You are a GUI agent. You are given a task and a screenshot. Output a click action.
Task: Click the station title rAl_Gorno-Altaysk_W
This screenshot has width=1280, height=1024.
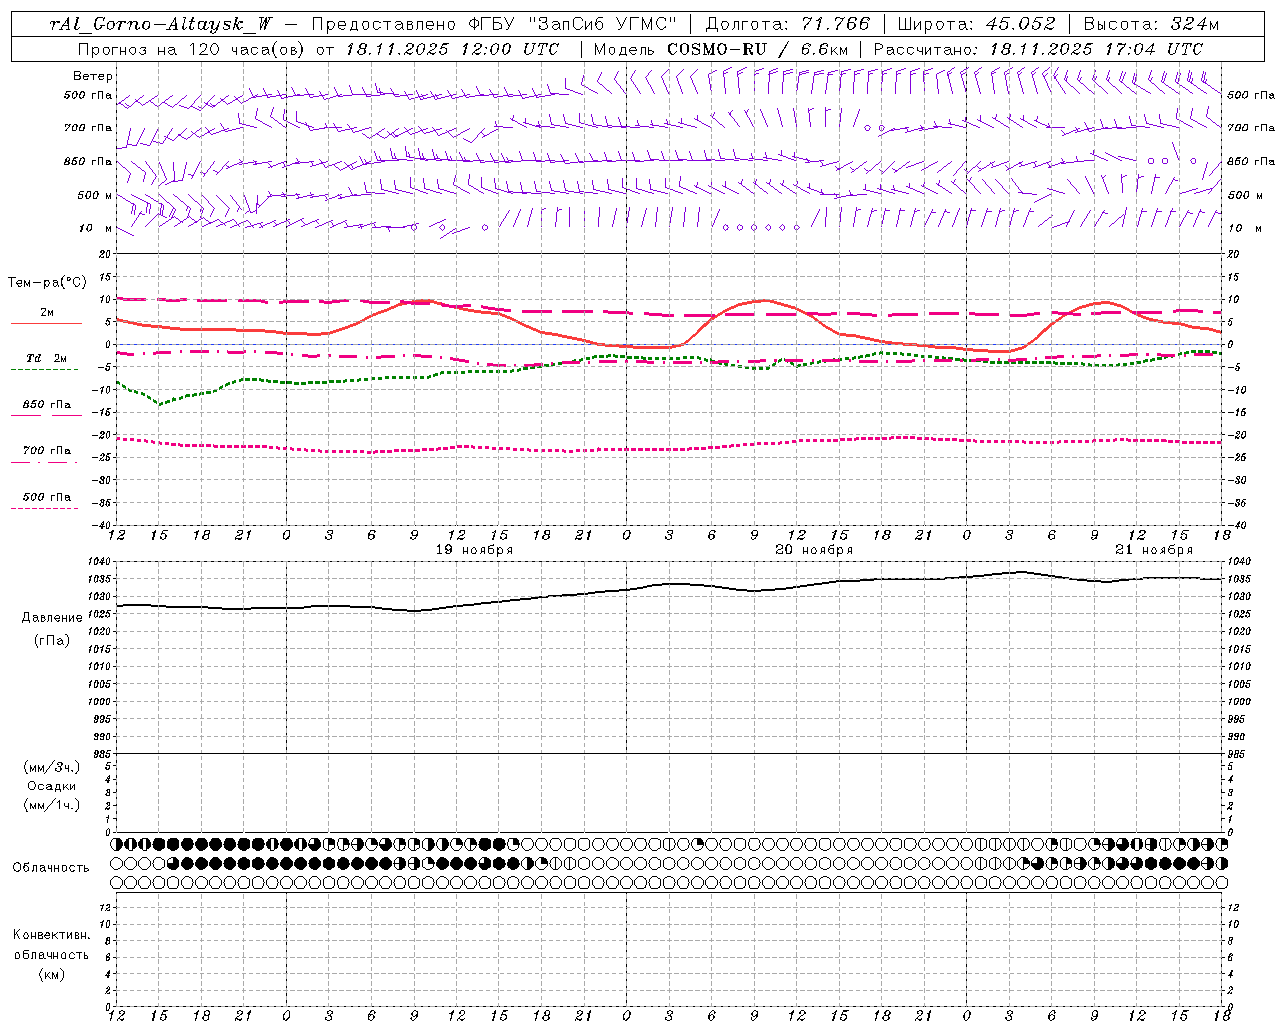click(160, 24)
